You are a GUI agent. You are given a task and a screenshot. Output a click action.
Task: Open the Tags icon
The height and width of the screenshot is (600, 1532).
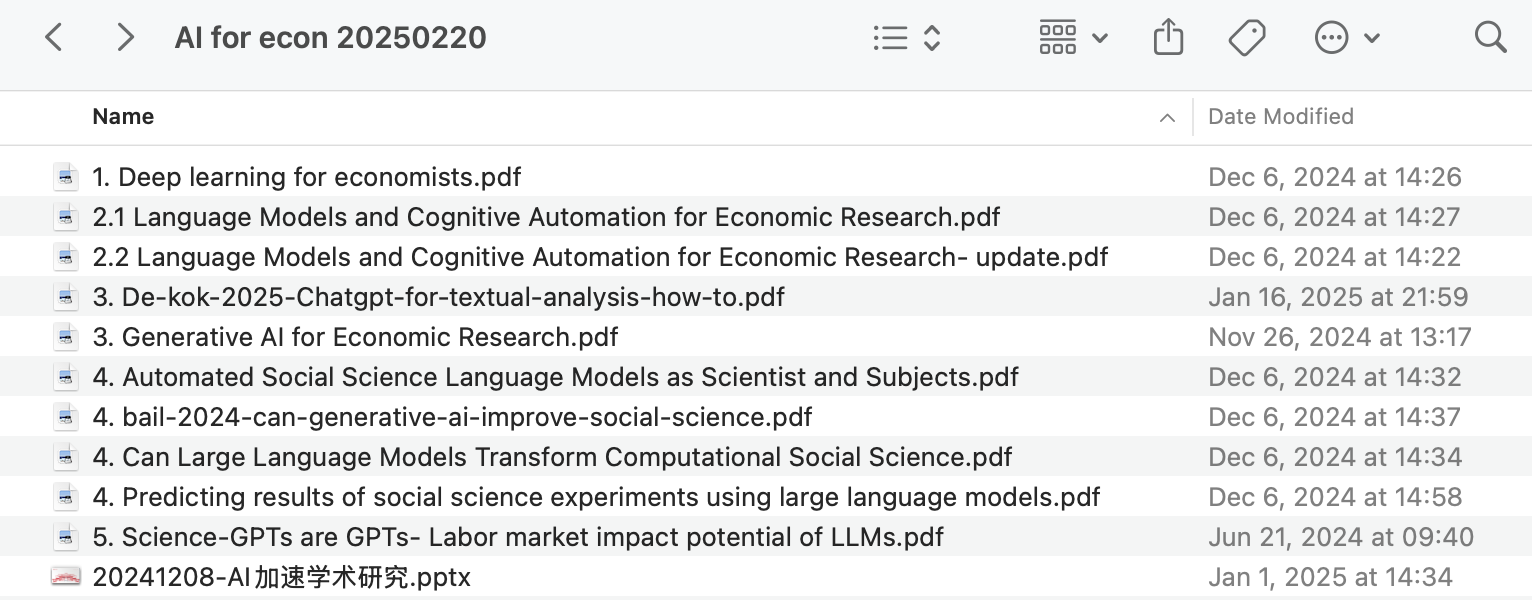[x=1247, y=38]
